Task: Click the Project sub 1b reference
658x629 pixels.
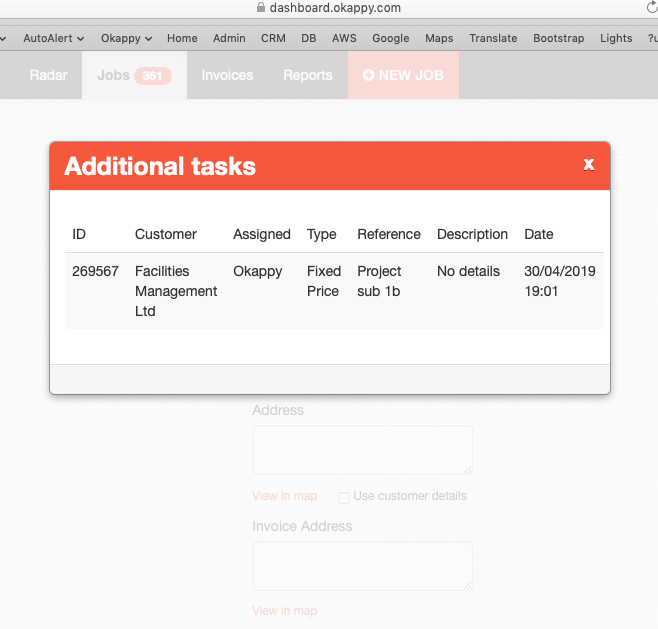Action: [x=379, y=281]
